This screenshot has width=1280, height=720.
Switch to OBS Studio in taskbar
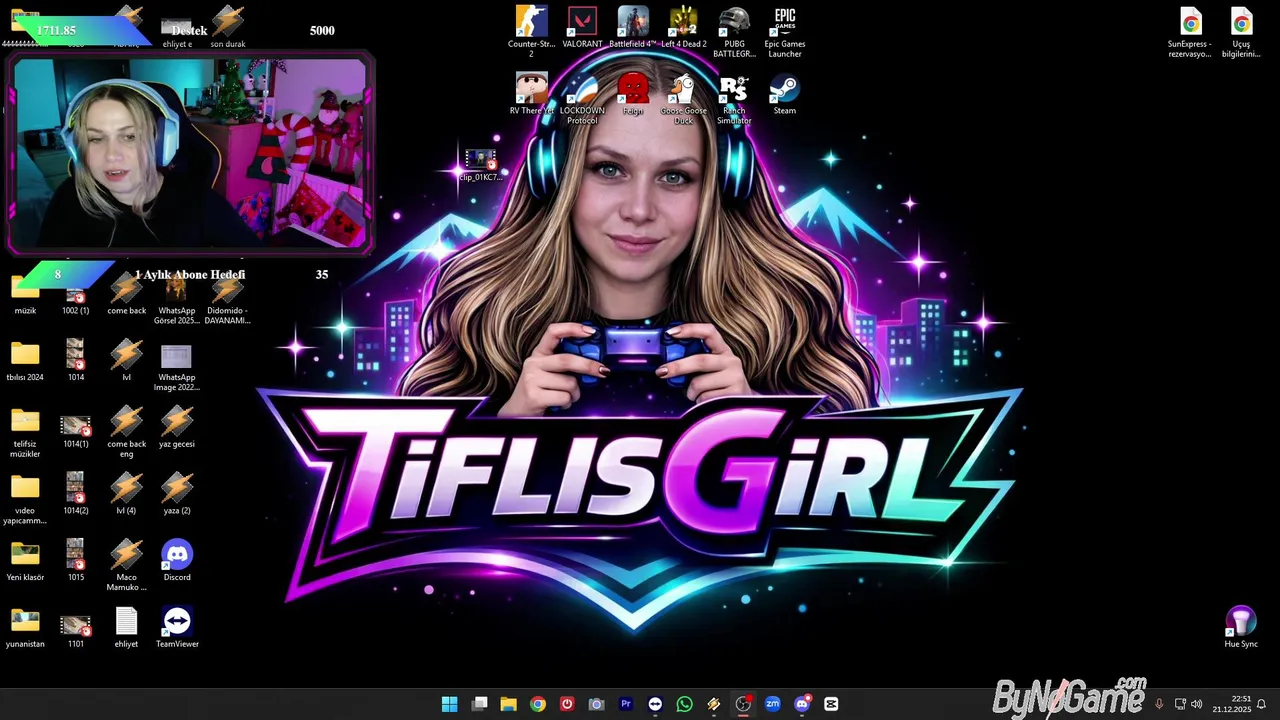(743, 704)
